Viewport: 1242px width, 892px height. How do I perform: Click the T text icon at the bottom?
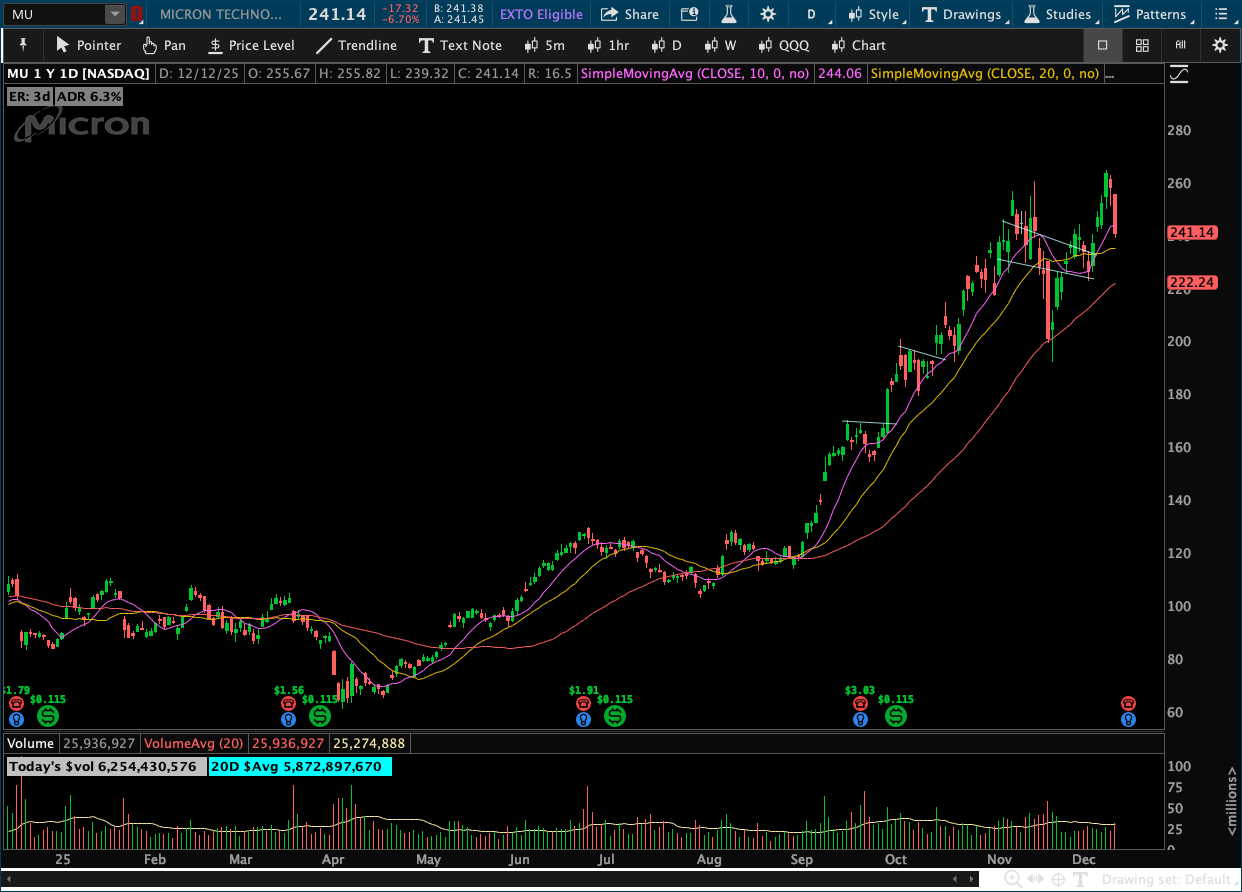point(1081,879)
